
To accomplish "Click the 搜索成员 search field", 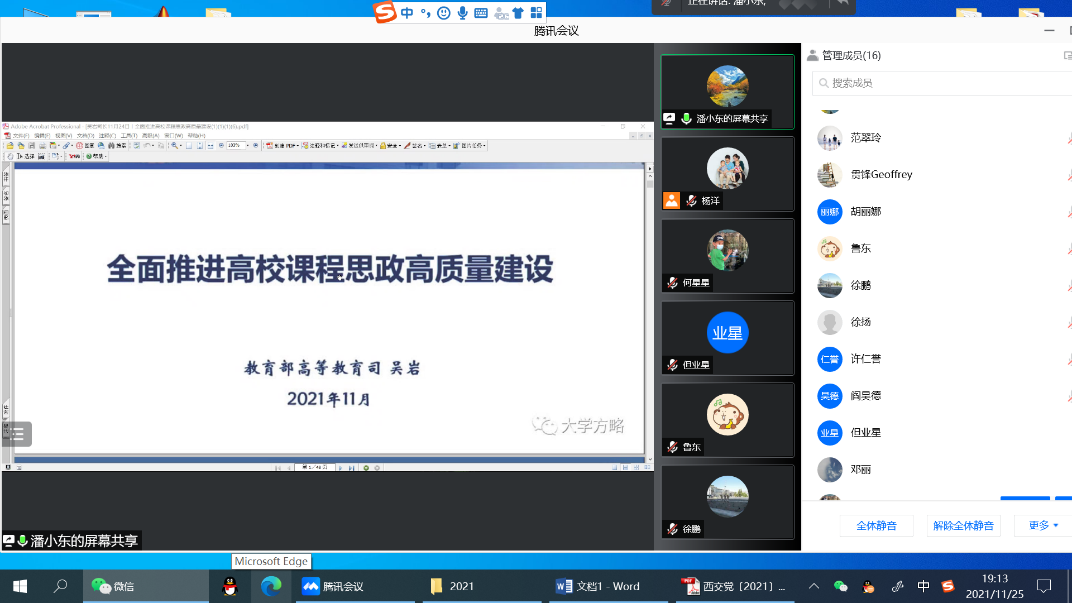I will click(940, 83).
